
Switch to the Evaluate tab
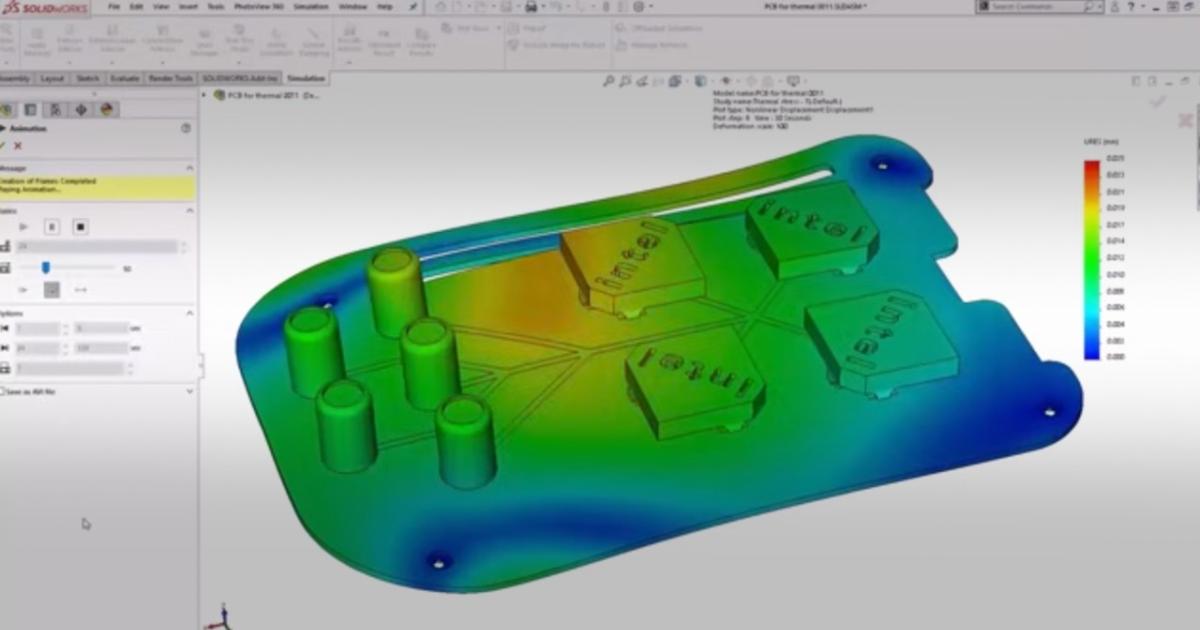point(125,78)
